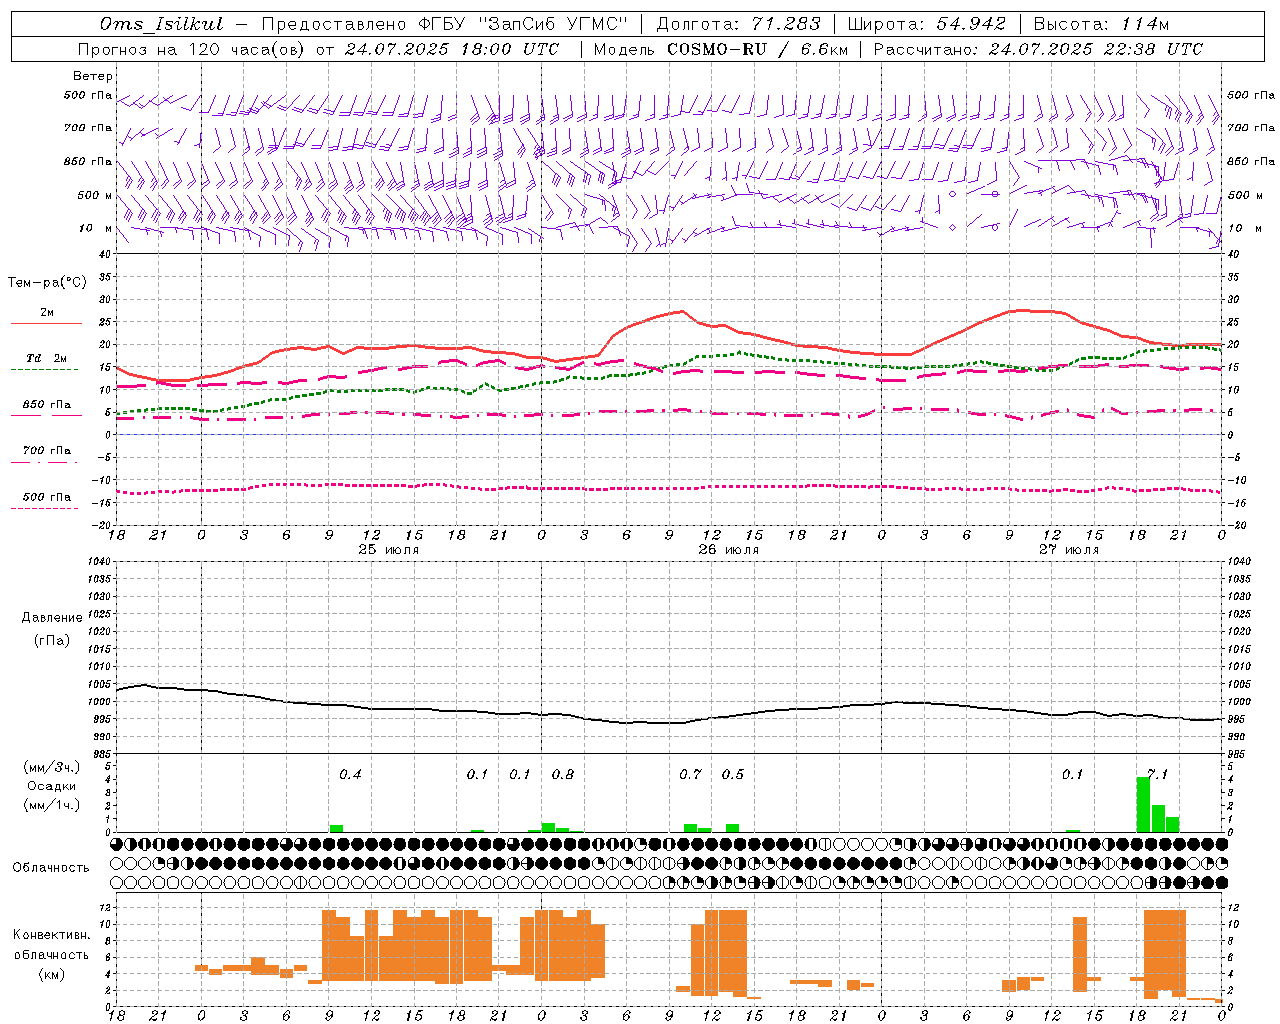1280x1024 pixels.
Task: Click the "Облачность" cloud cover label
Action: (x=51, y=867)
